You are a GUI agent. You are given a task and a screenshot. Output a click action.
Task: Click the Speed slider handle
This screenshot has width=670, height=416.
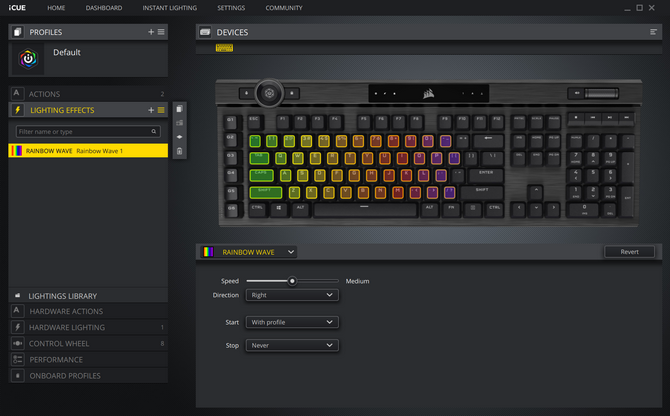292,281
